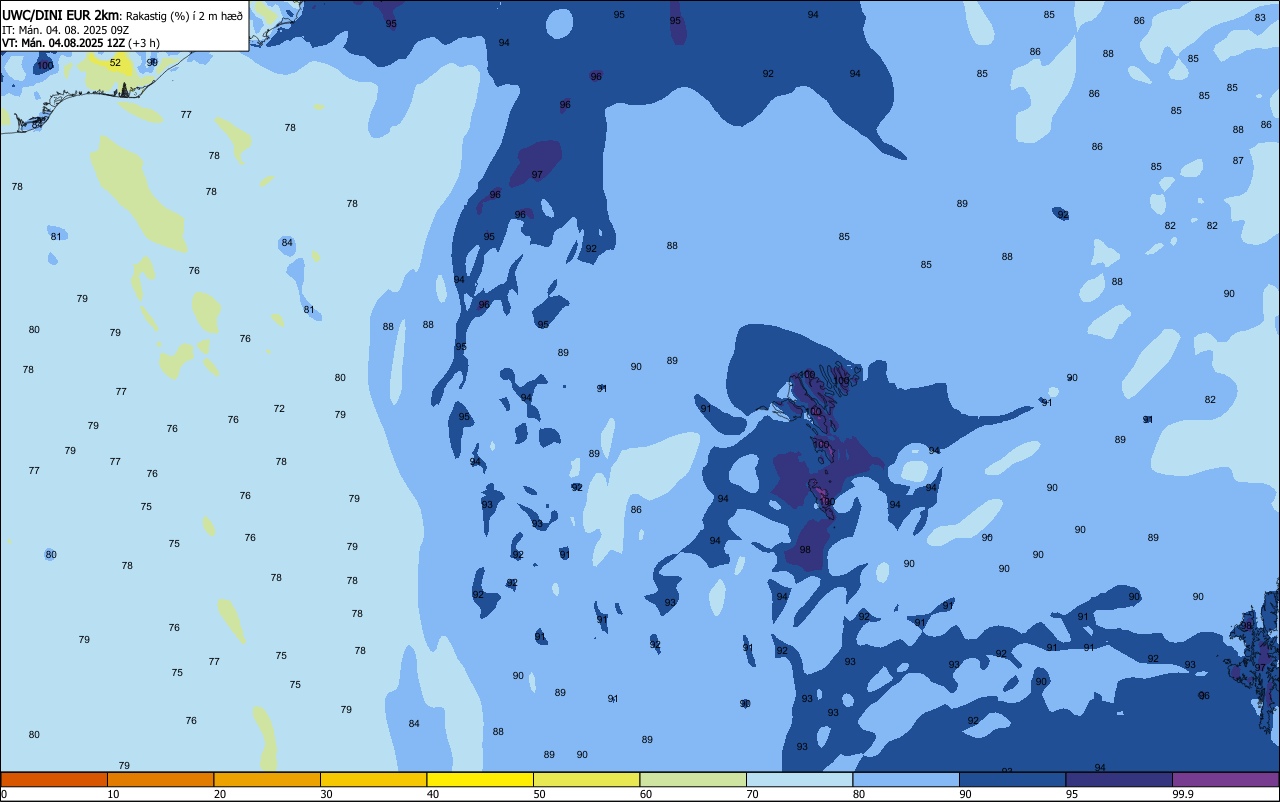Screen dimensions: 1280x802
Task: Click the "VT: Mán. 04.08.2025 12Z (+3 h)" line
Action: (81, 43)
